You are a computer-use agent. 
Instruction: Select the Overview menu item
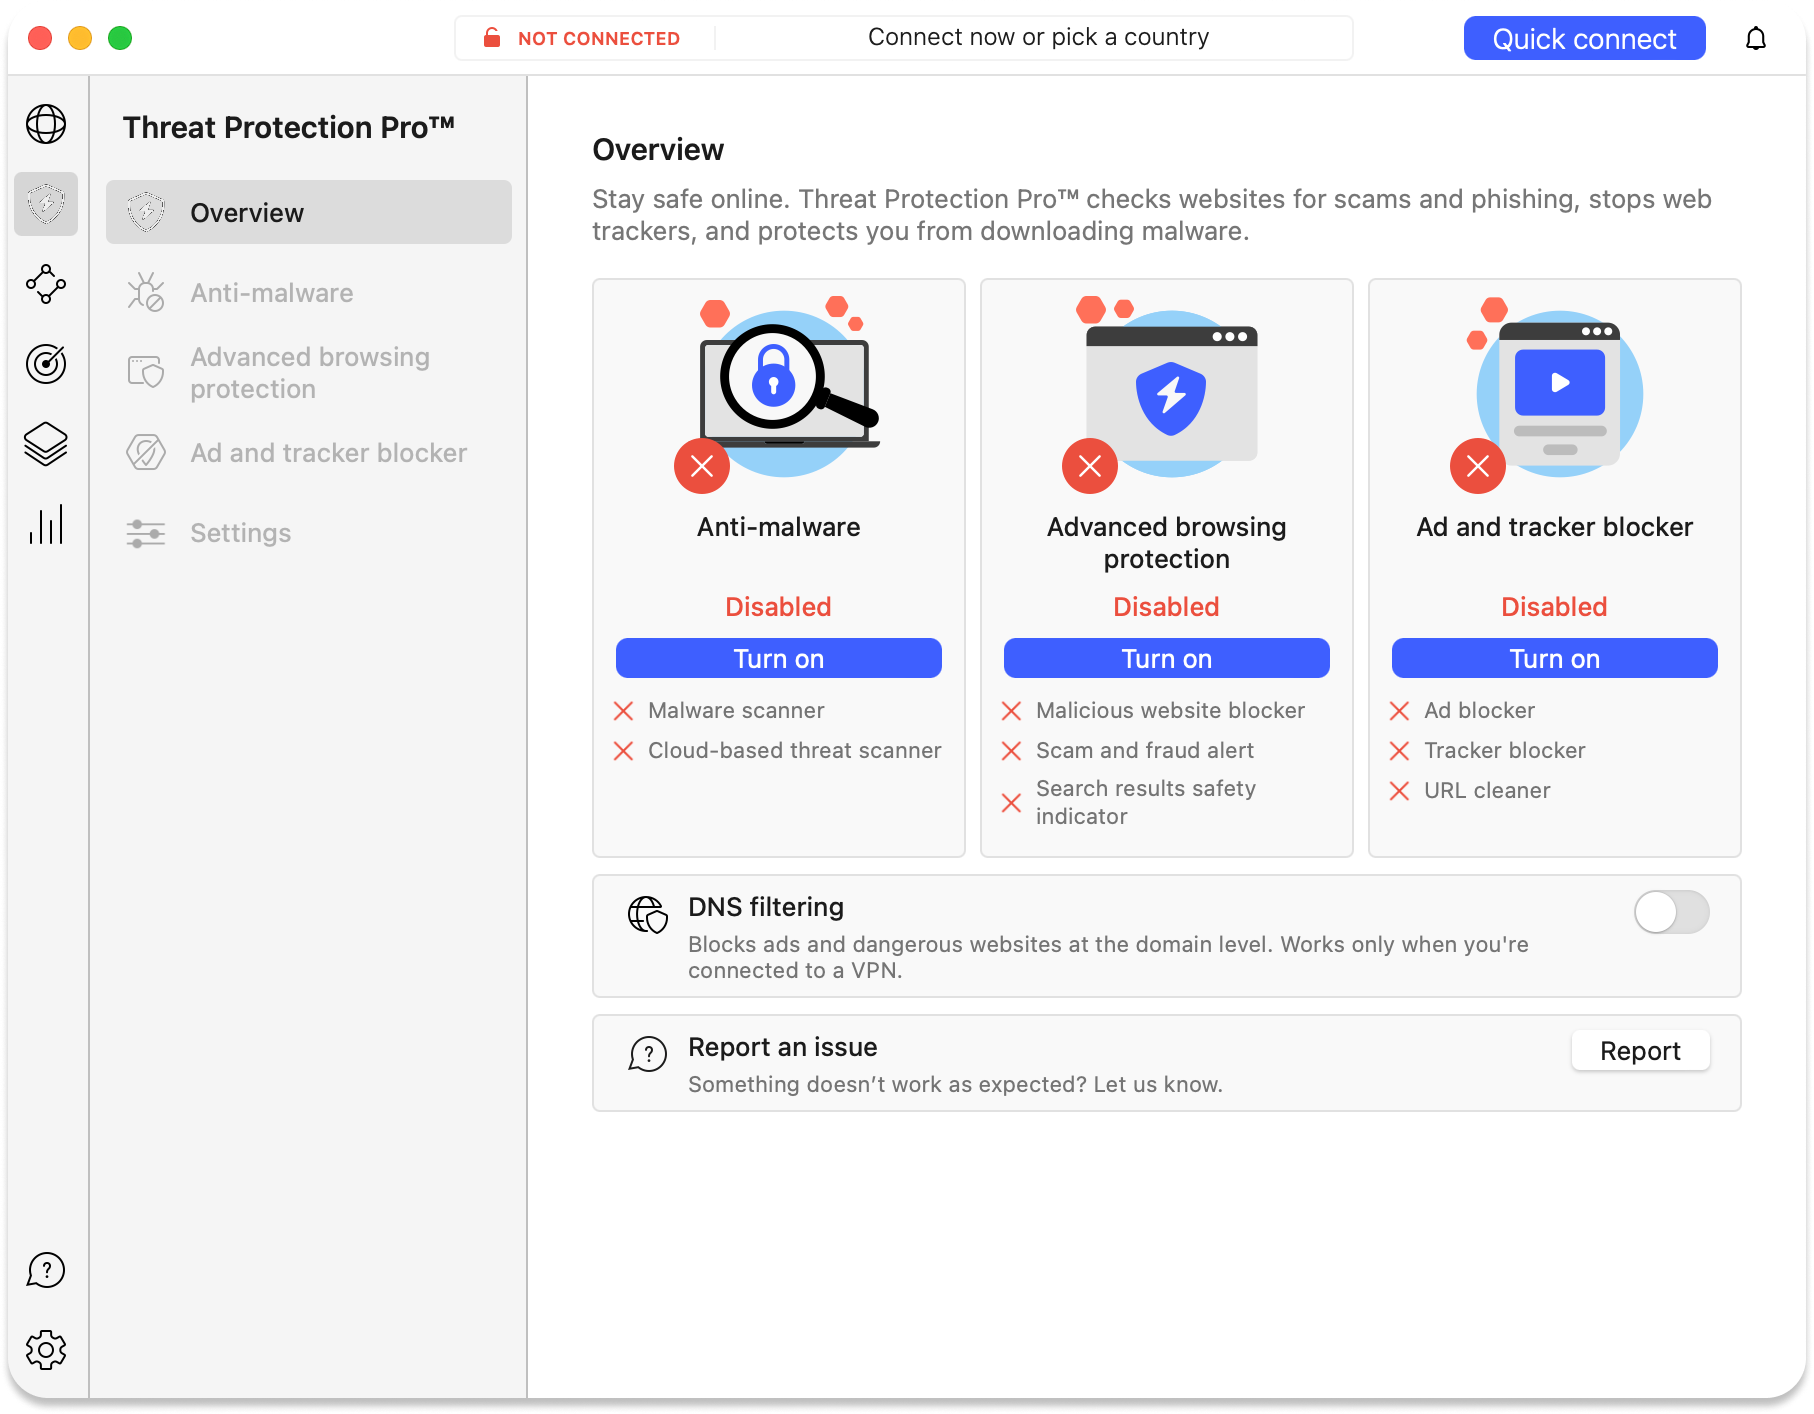click(x=308, y=213)
